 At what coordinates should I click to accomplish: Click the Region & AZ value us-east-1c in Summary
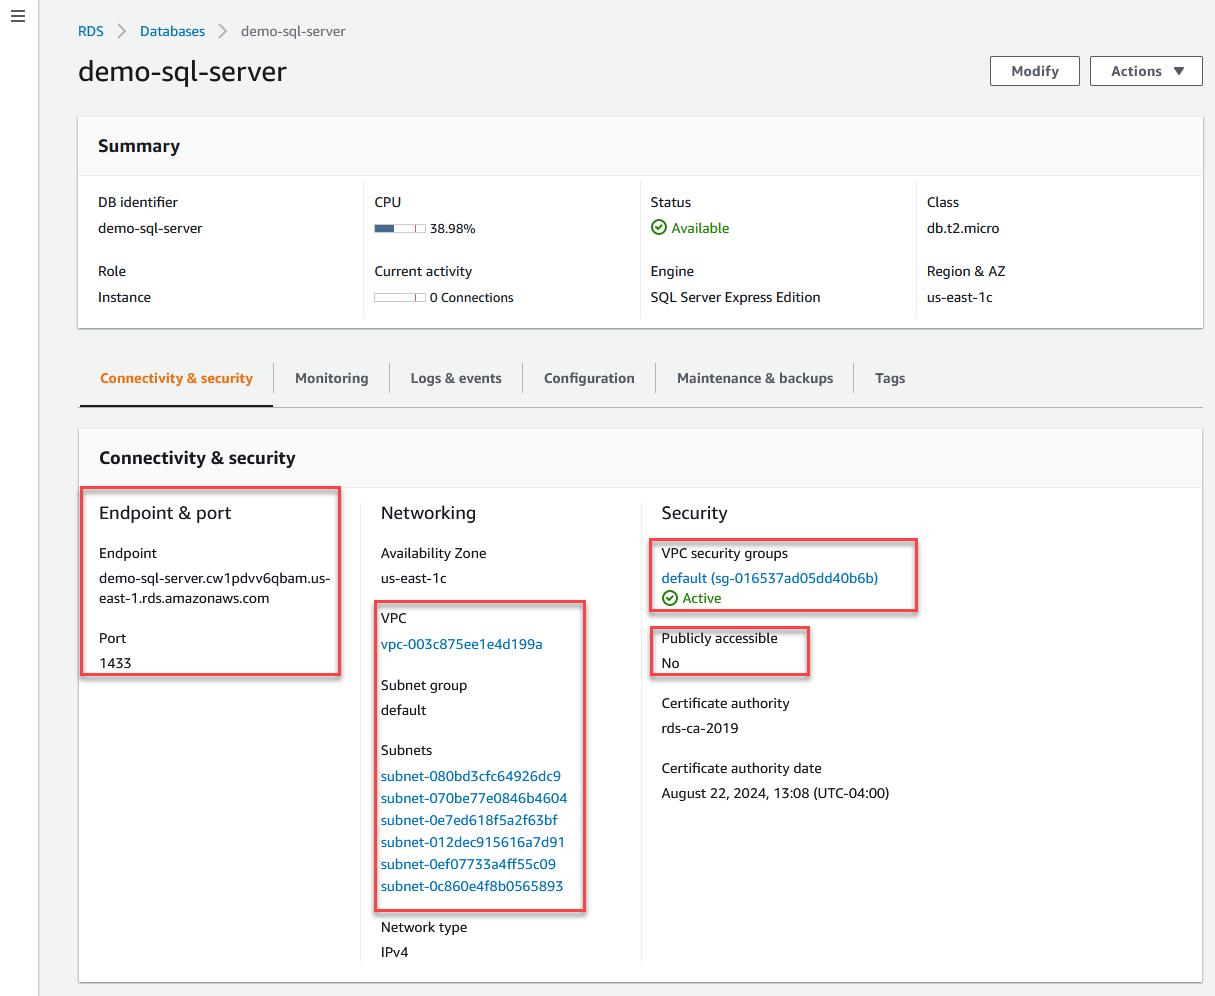(x=960, y=297)
